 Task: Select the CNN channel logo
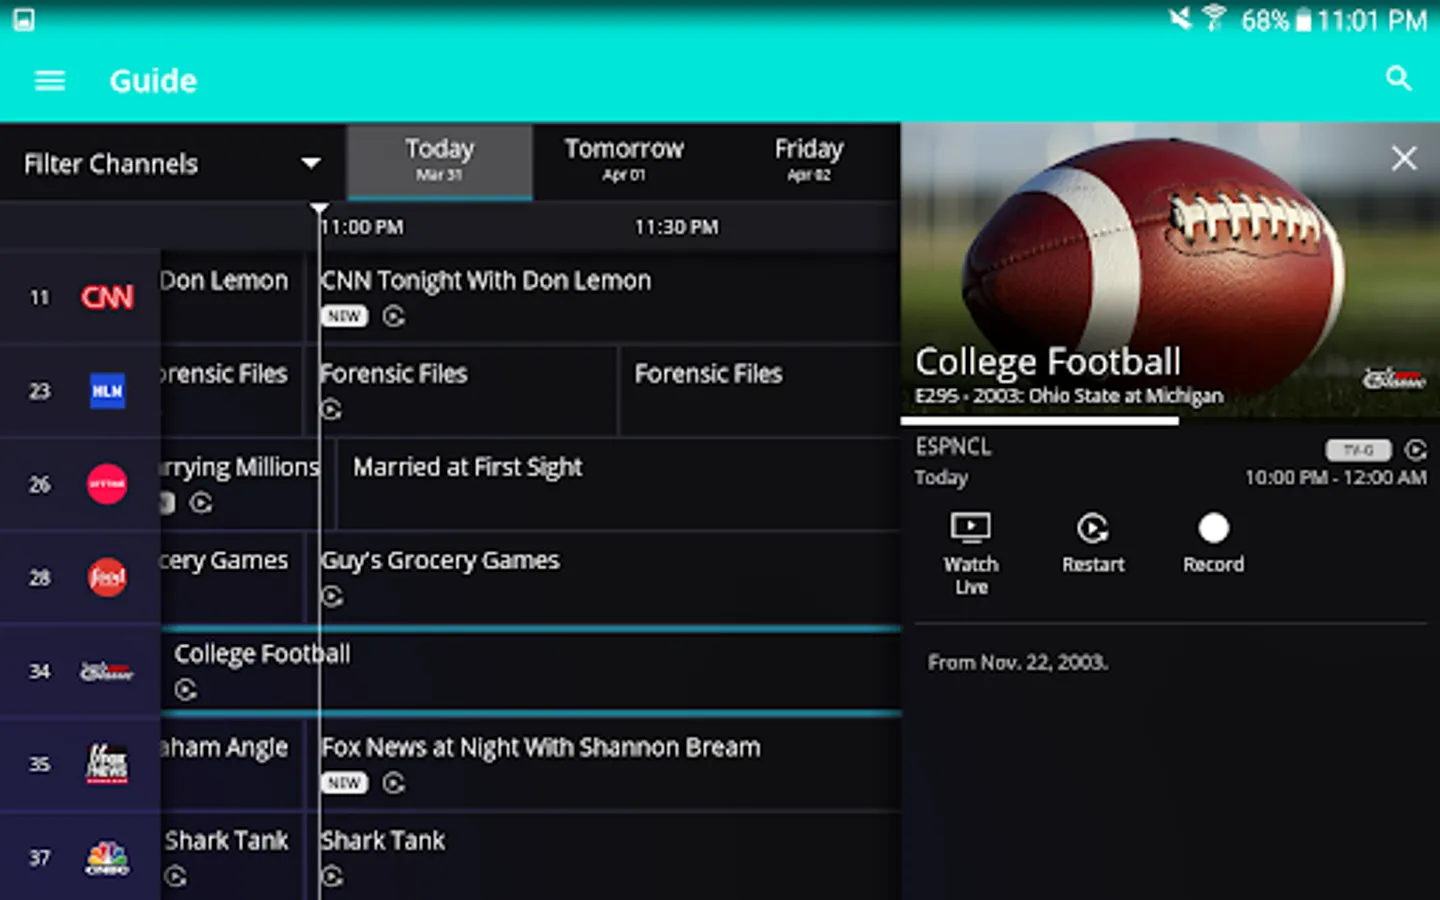point(107,297)
